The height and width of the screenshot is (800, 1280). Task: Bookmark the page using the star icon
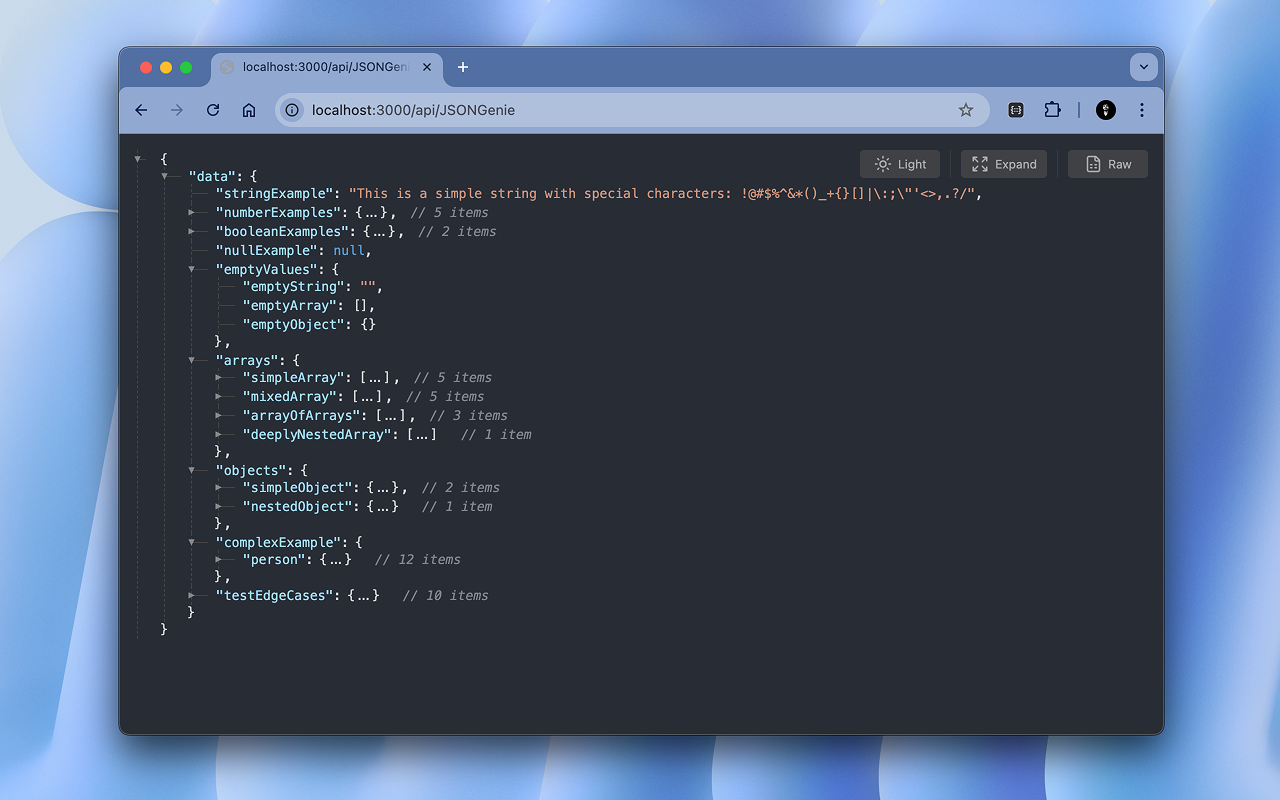click(x=965, y=110)
